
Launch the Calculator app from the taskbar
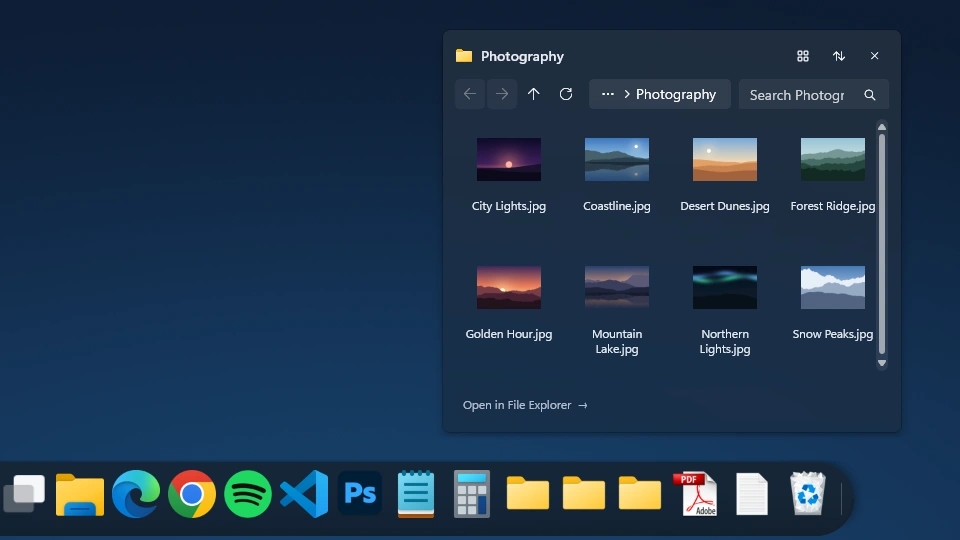tap(472, 494)
